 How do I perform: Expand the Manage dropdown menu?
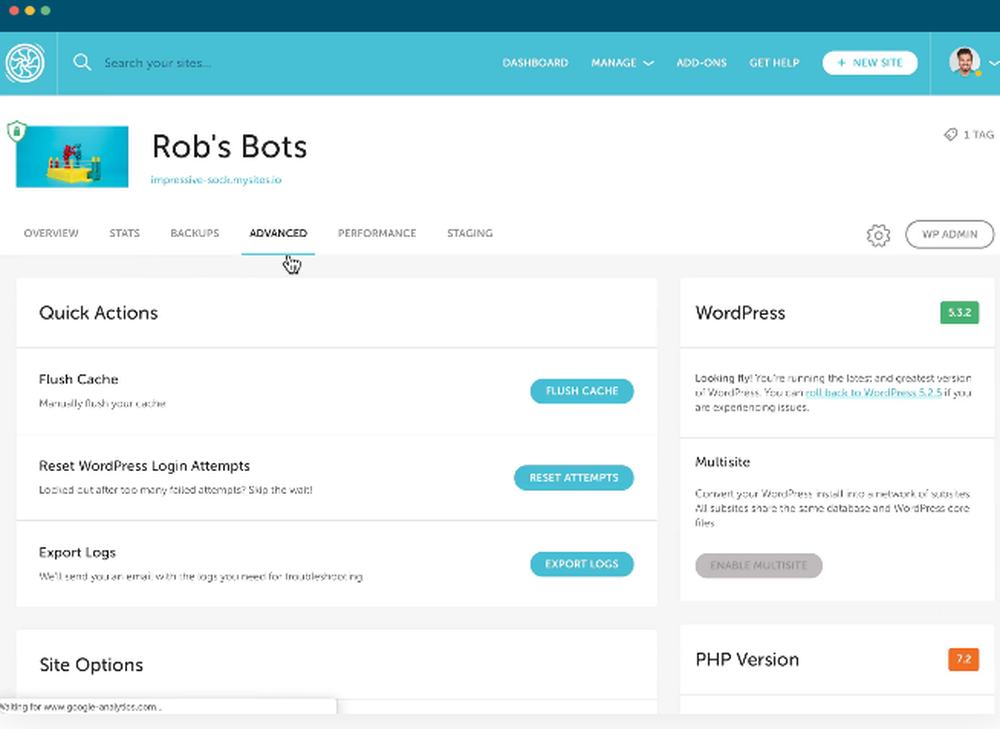coord(622,63)
